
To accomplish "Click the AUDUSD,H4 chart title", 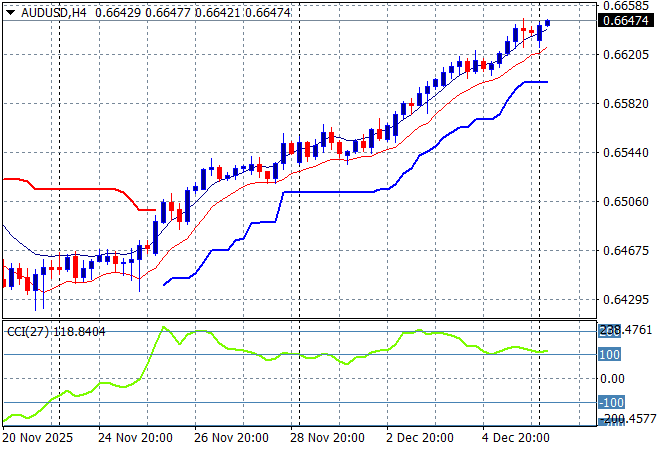I will [46, 10].
